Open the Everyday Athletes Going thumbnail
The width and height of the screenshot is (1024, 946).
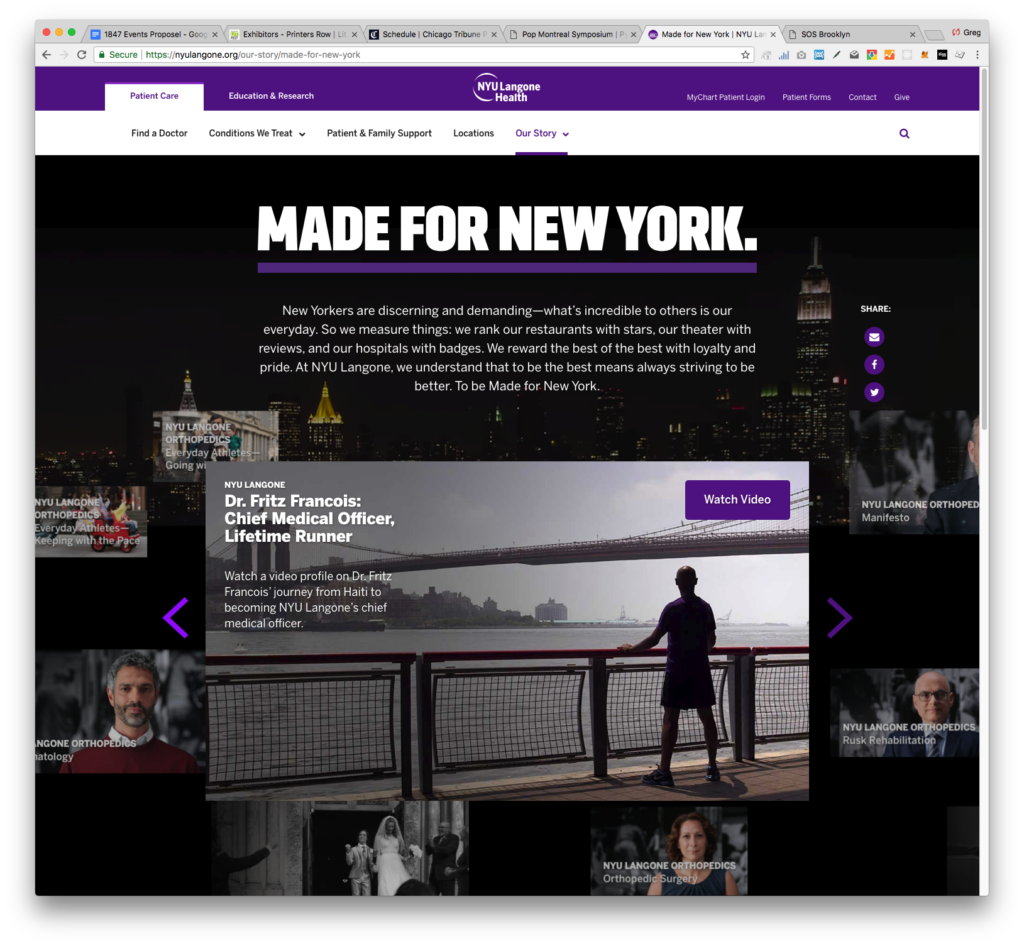click(216, 446)
